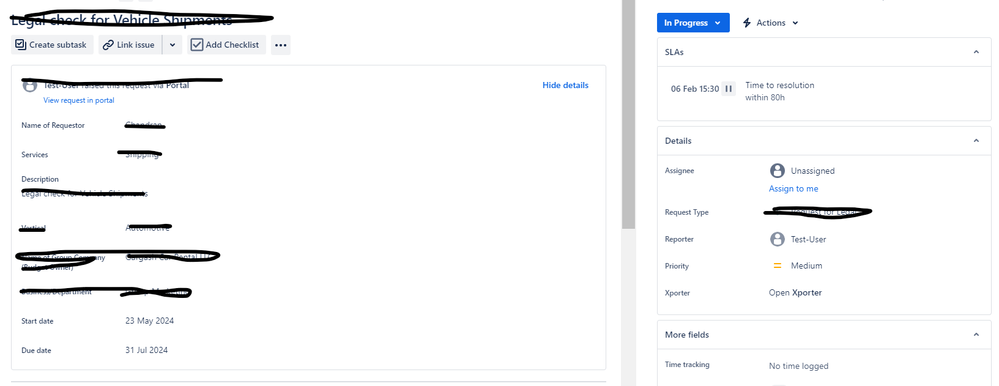This screenshot has height=386, width=999.
Task: Open the Actions lightning menu
Action: (770, 23)
